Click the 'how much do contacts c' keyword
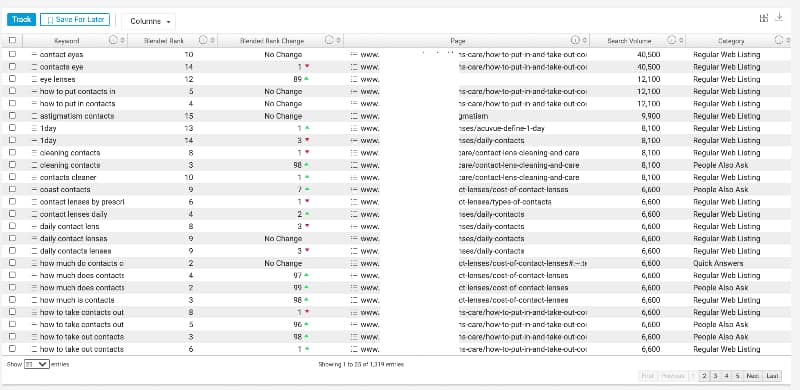Image resolution: width=800 pixels, height=390 pixels. click(82, 263)
